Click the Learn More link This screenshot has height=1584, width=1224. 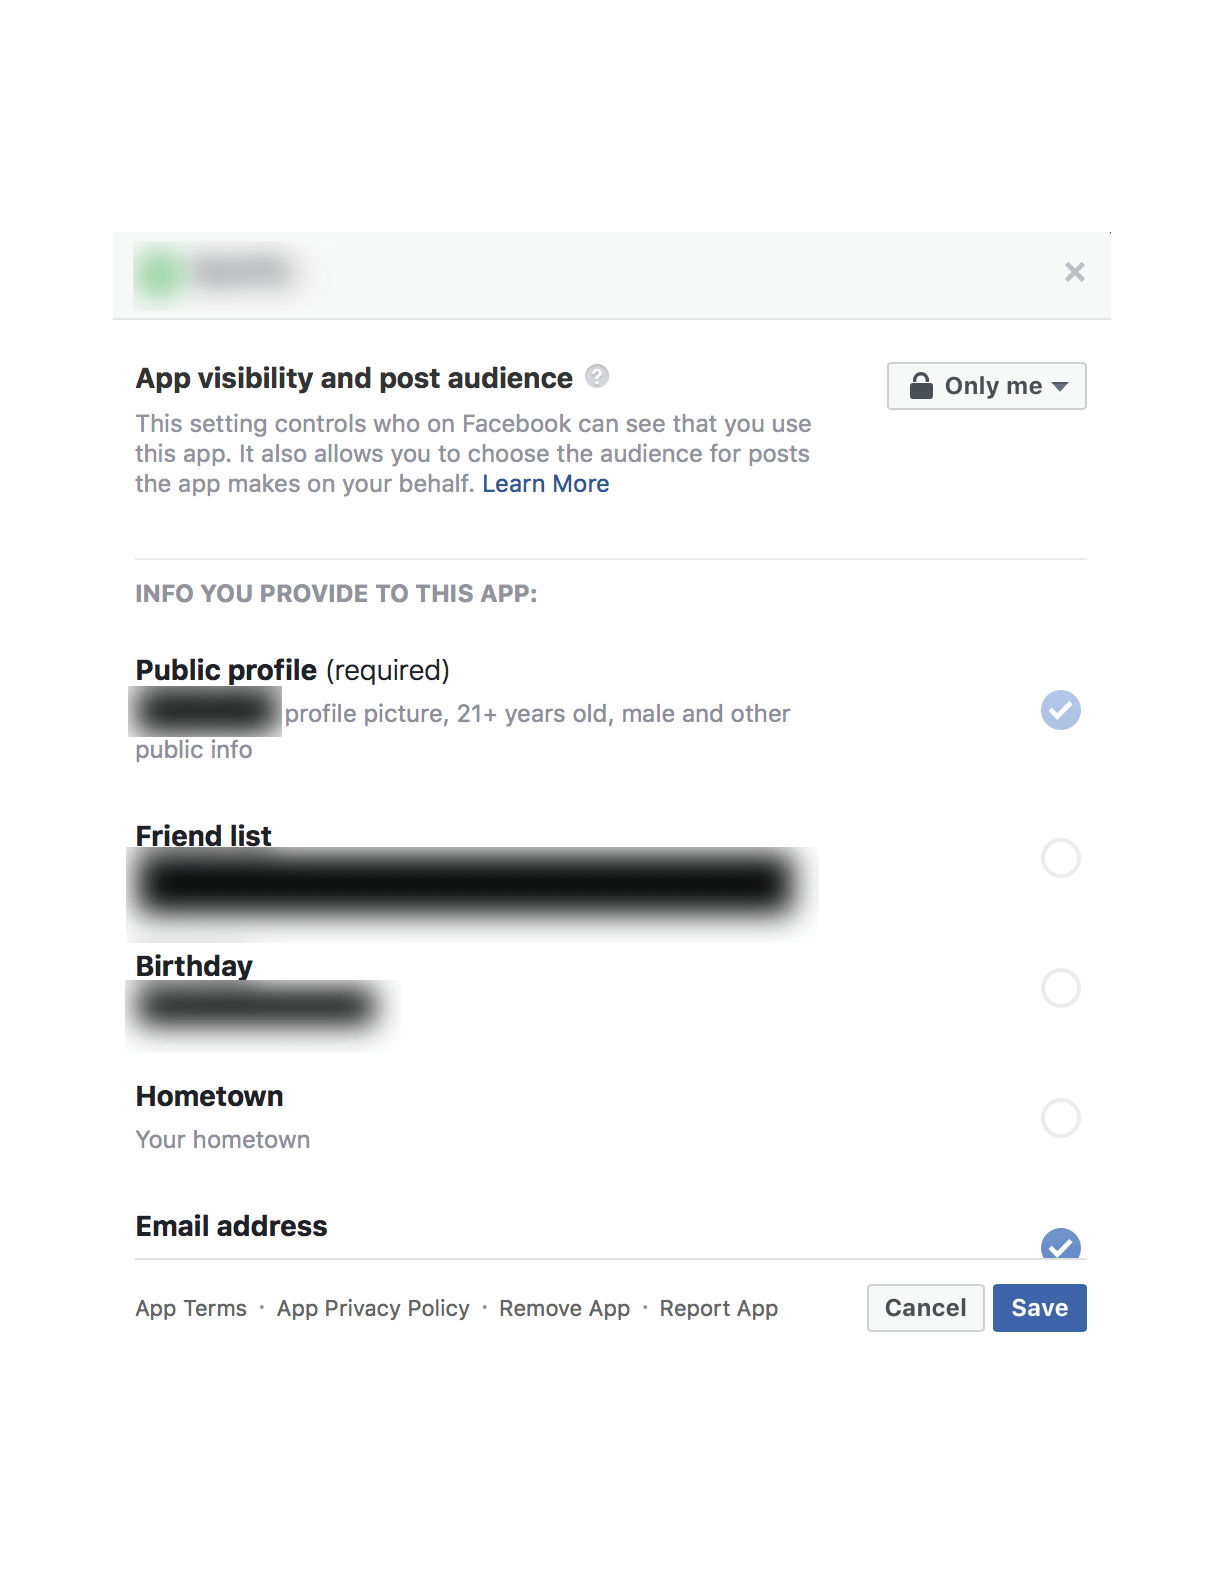coord(545,484)
